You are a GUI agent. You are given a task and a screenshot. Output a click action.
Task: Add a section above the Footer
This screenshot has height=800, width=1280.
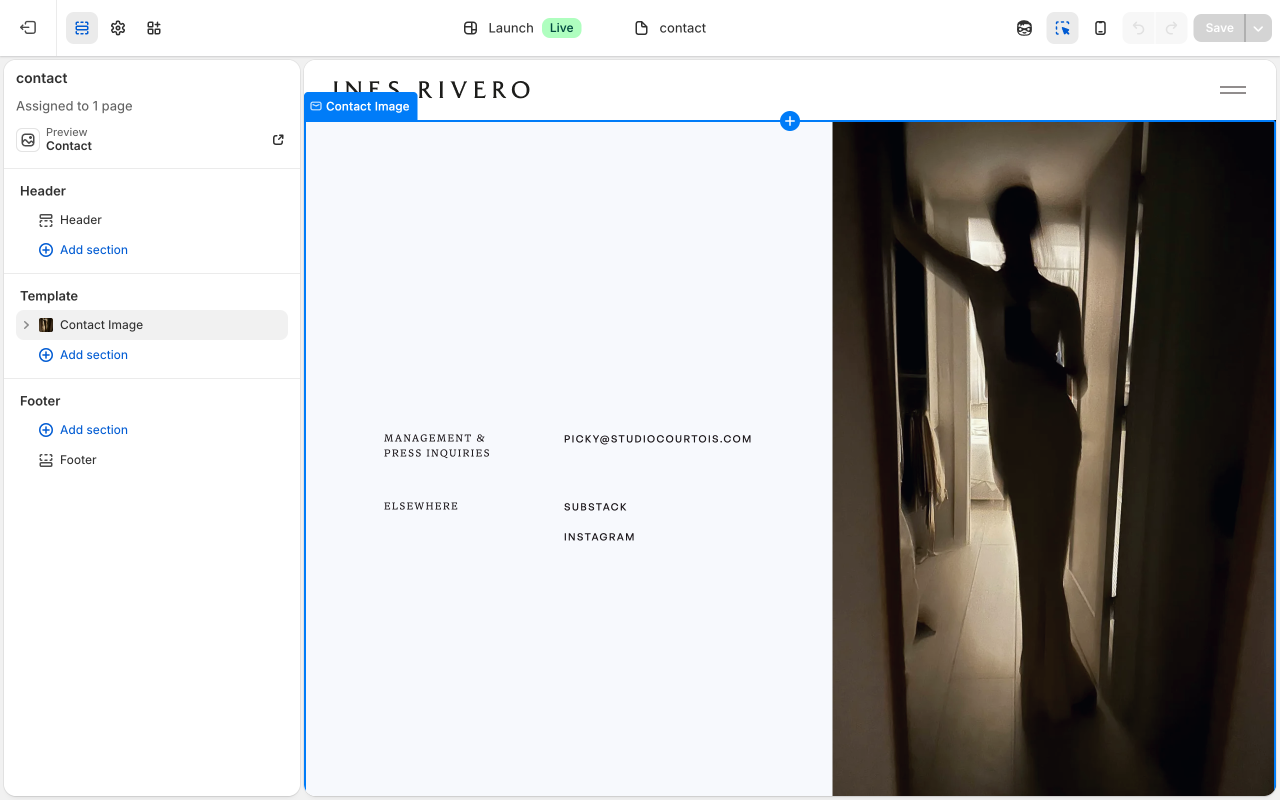click(x=84, y=429)
